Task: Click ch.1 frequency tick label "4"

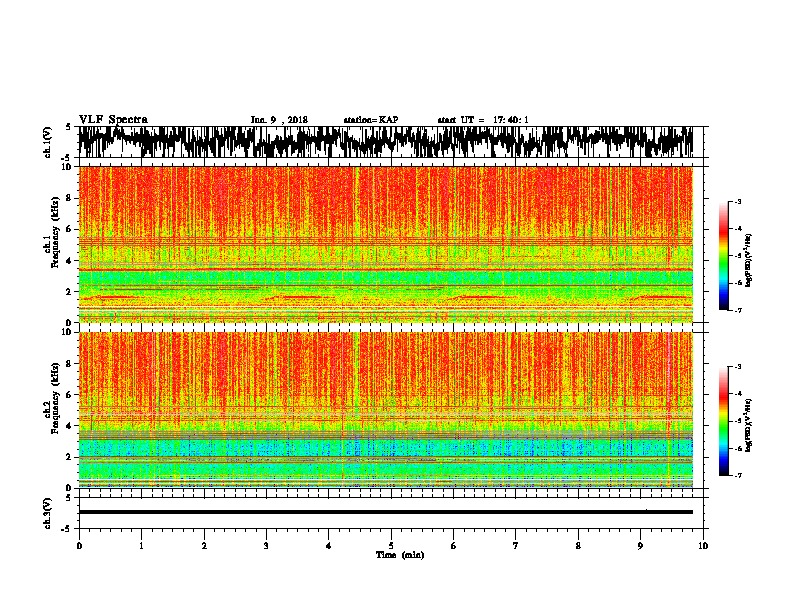Action: [71, 261]
